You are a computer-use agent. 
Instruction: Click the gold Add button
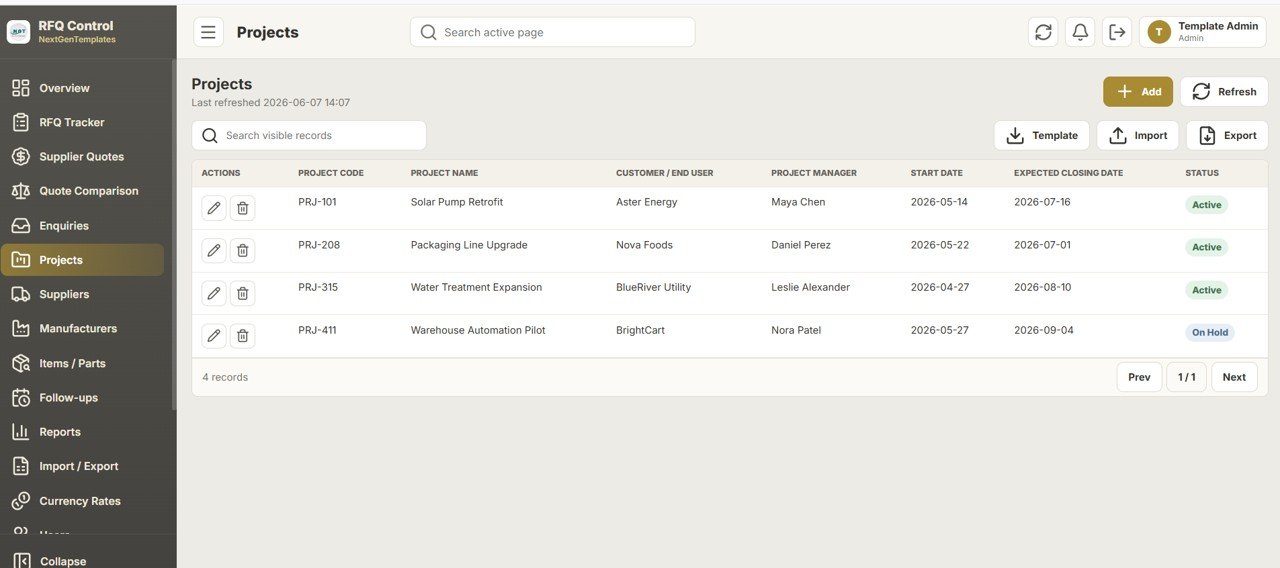coord(1138,92)
